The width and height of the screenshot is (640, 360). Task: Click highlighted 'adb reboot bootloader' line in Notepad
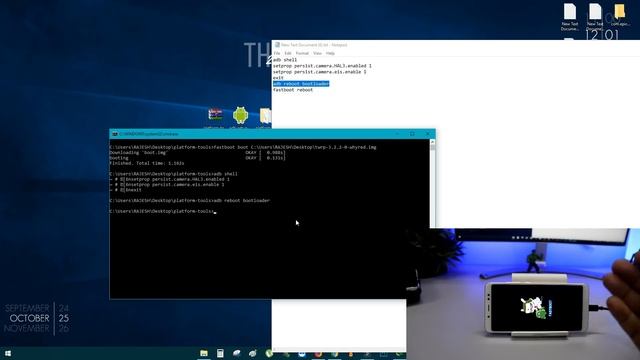(x=301, y=84)
